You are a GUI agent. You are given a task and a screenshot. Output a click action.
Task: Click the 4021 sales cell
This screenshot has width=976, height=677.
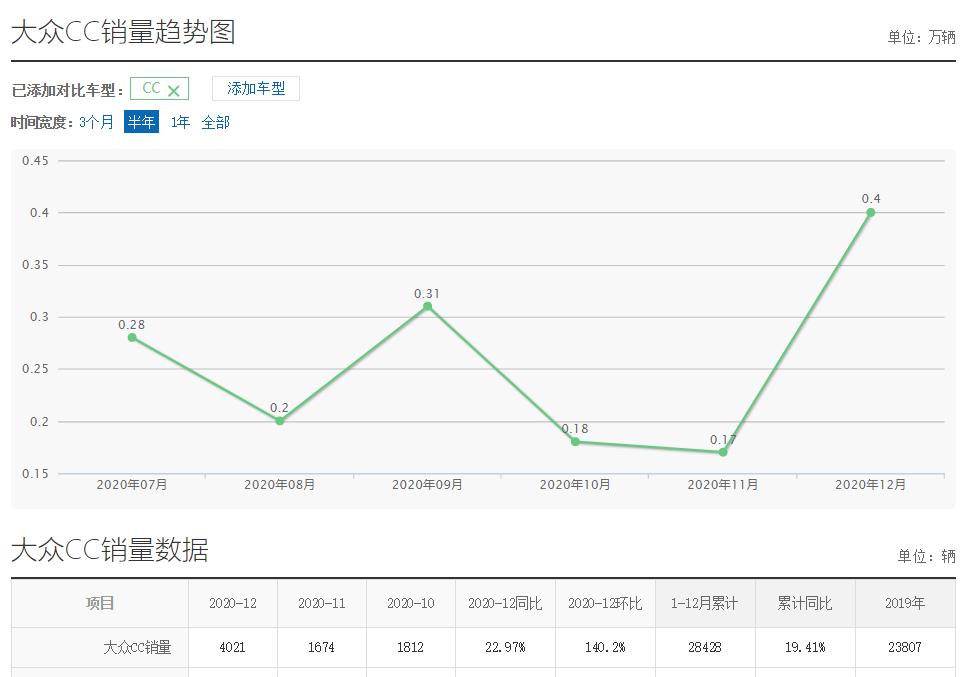pos(232,647)
